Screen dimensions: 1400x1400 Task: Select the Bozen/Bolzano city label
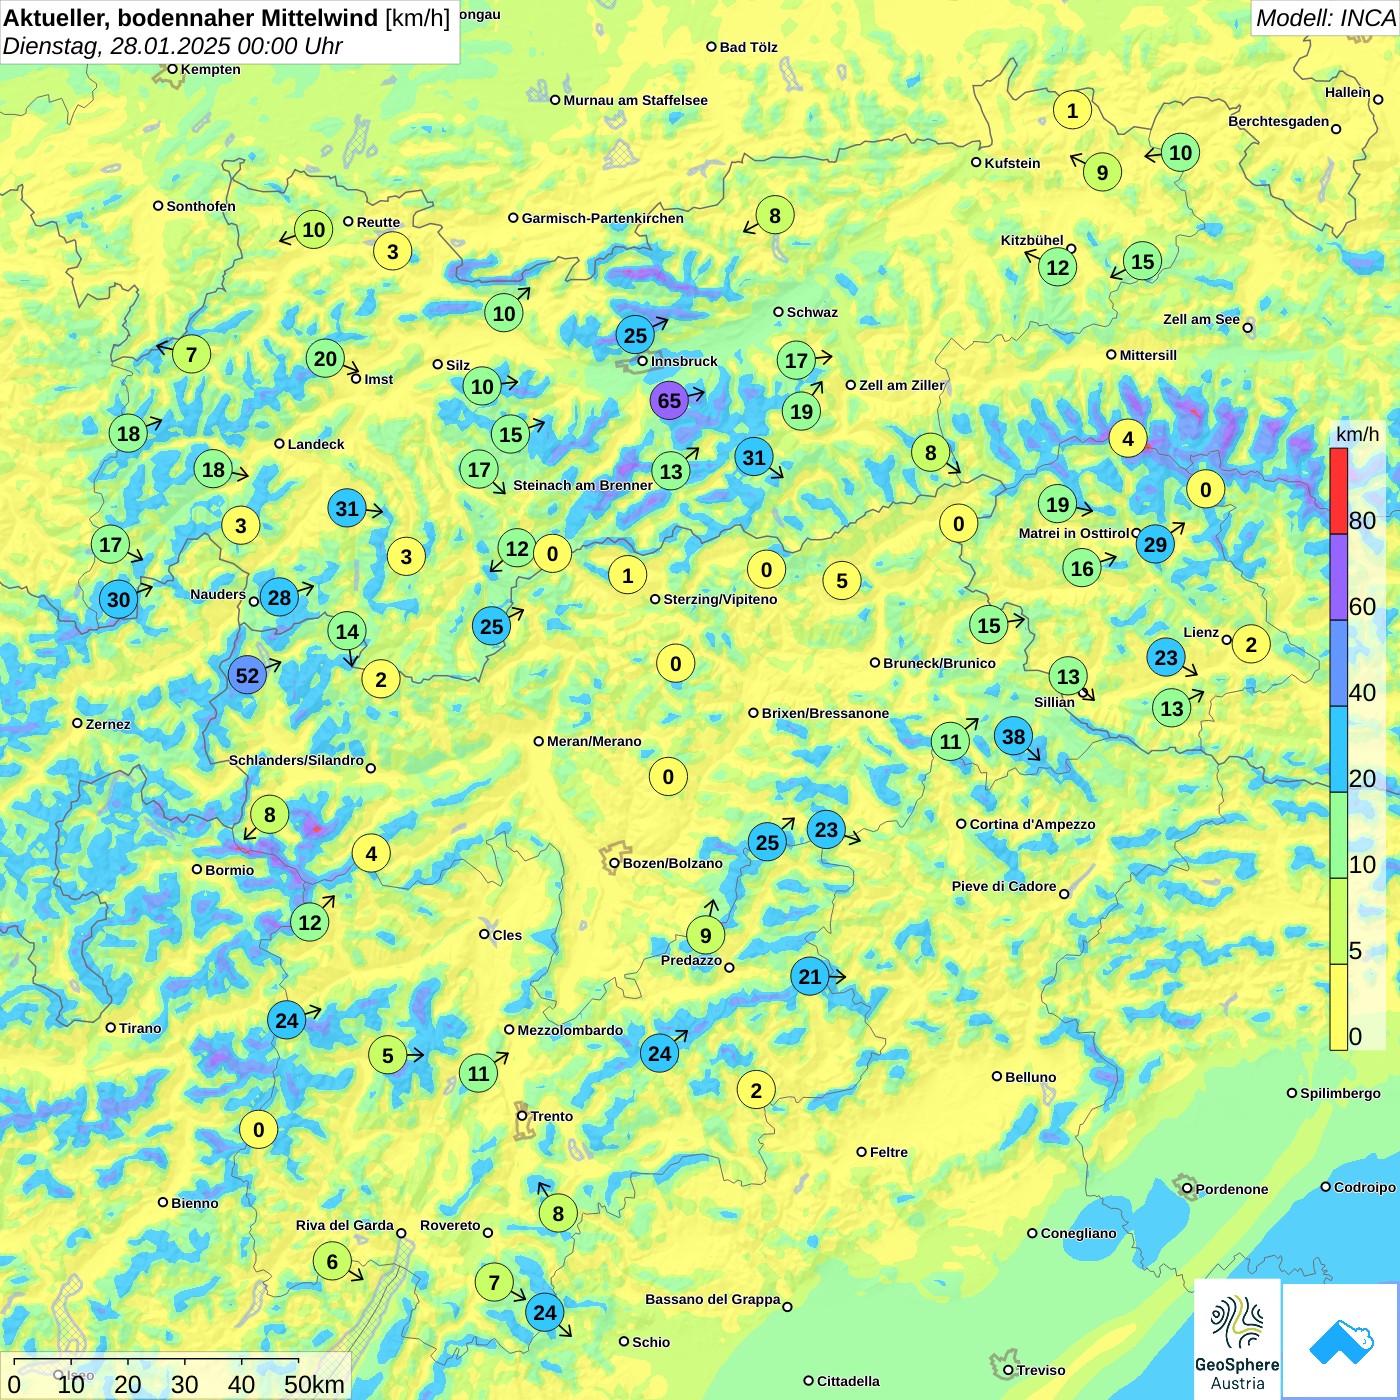(x=672, y=863)
